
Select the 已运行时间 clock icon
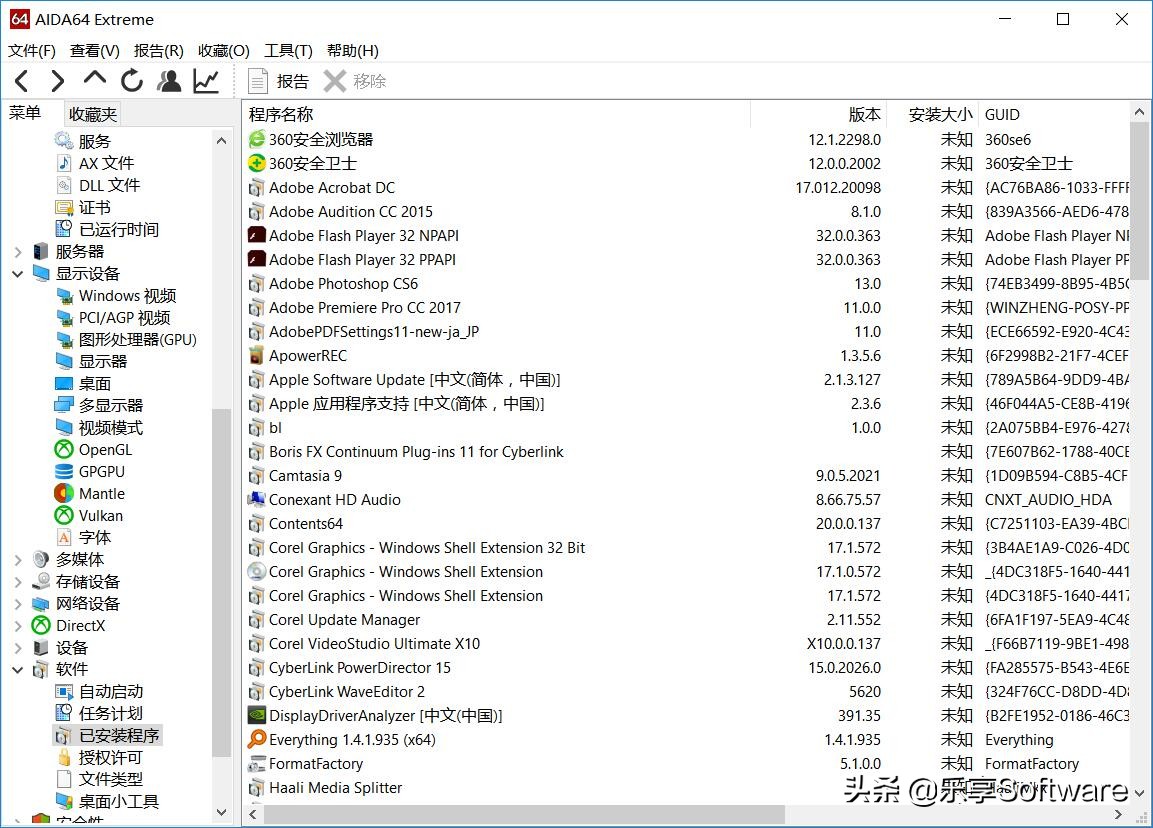[64, 229]
